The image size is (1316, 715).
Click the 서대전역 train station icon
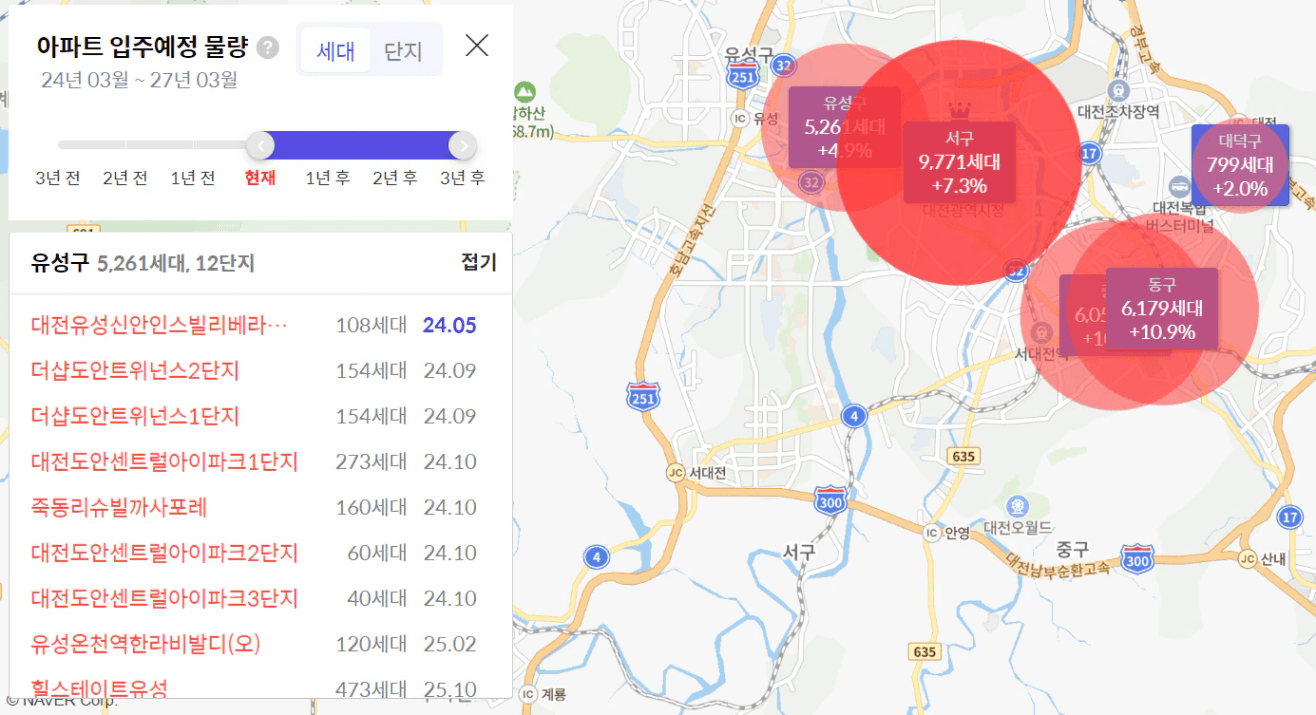tap(1041, 331)
